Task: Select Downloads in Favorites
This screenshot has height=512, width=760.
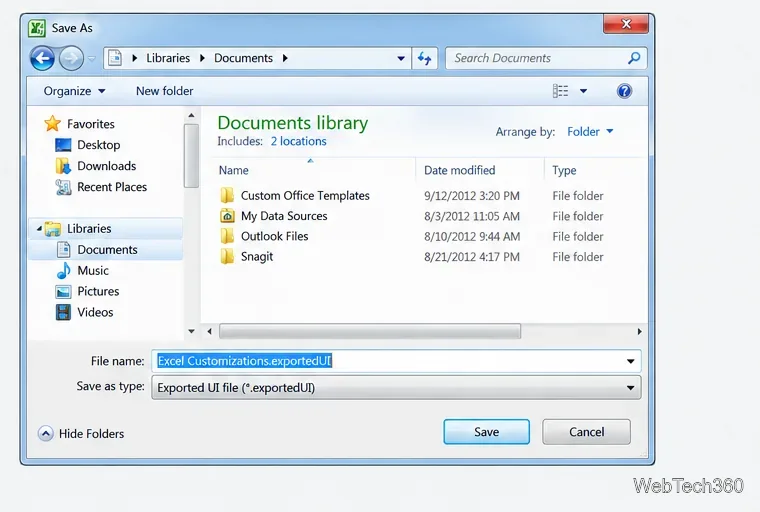Action: (107, 166)
